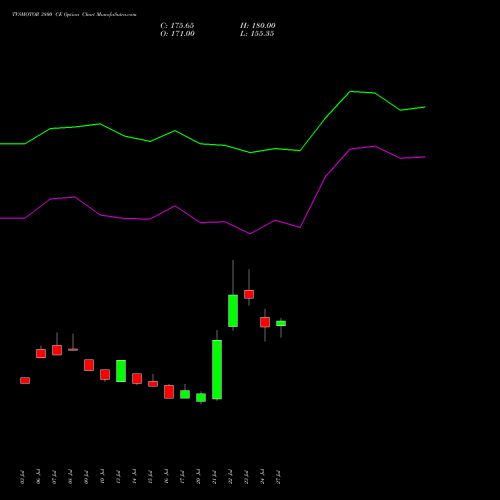Click the 27 Jul date label

(x=279, y=477)
